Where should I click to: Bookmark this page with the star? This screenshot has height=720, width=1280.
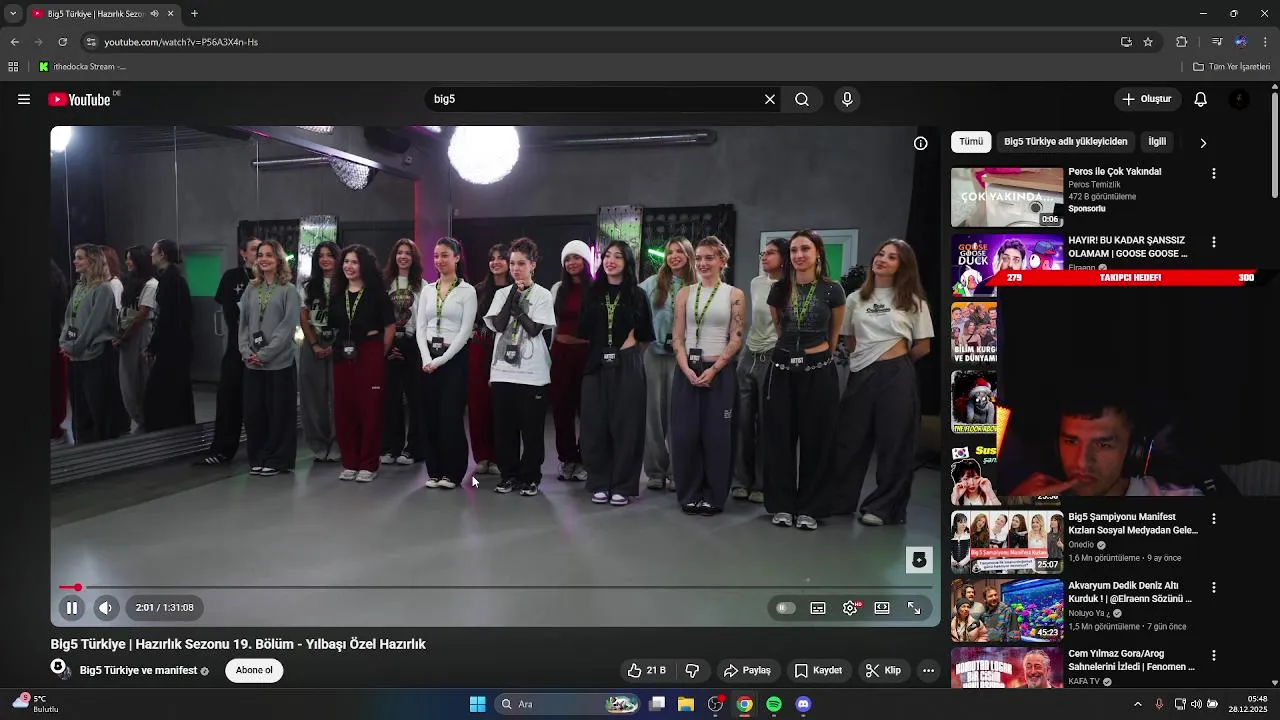coord(1148,42)
